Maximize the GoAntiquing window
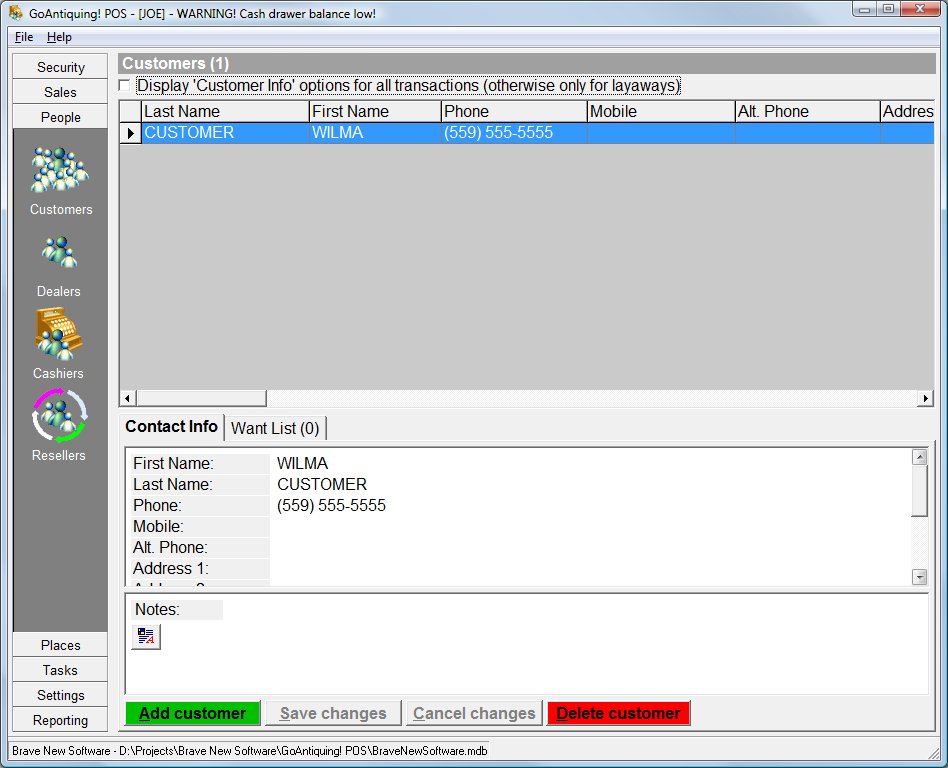 889,9
